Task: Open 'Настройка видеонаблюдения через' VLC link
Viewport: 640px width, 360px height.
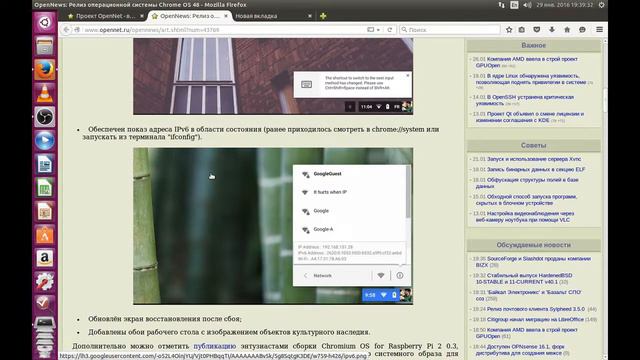Action: (x=525, y=216)
